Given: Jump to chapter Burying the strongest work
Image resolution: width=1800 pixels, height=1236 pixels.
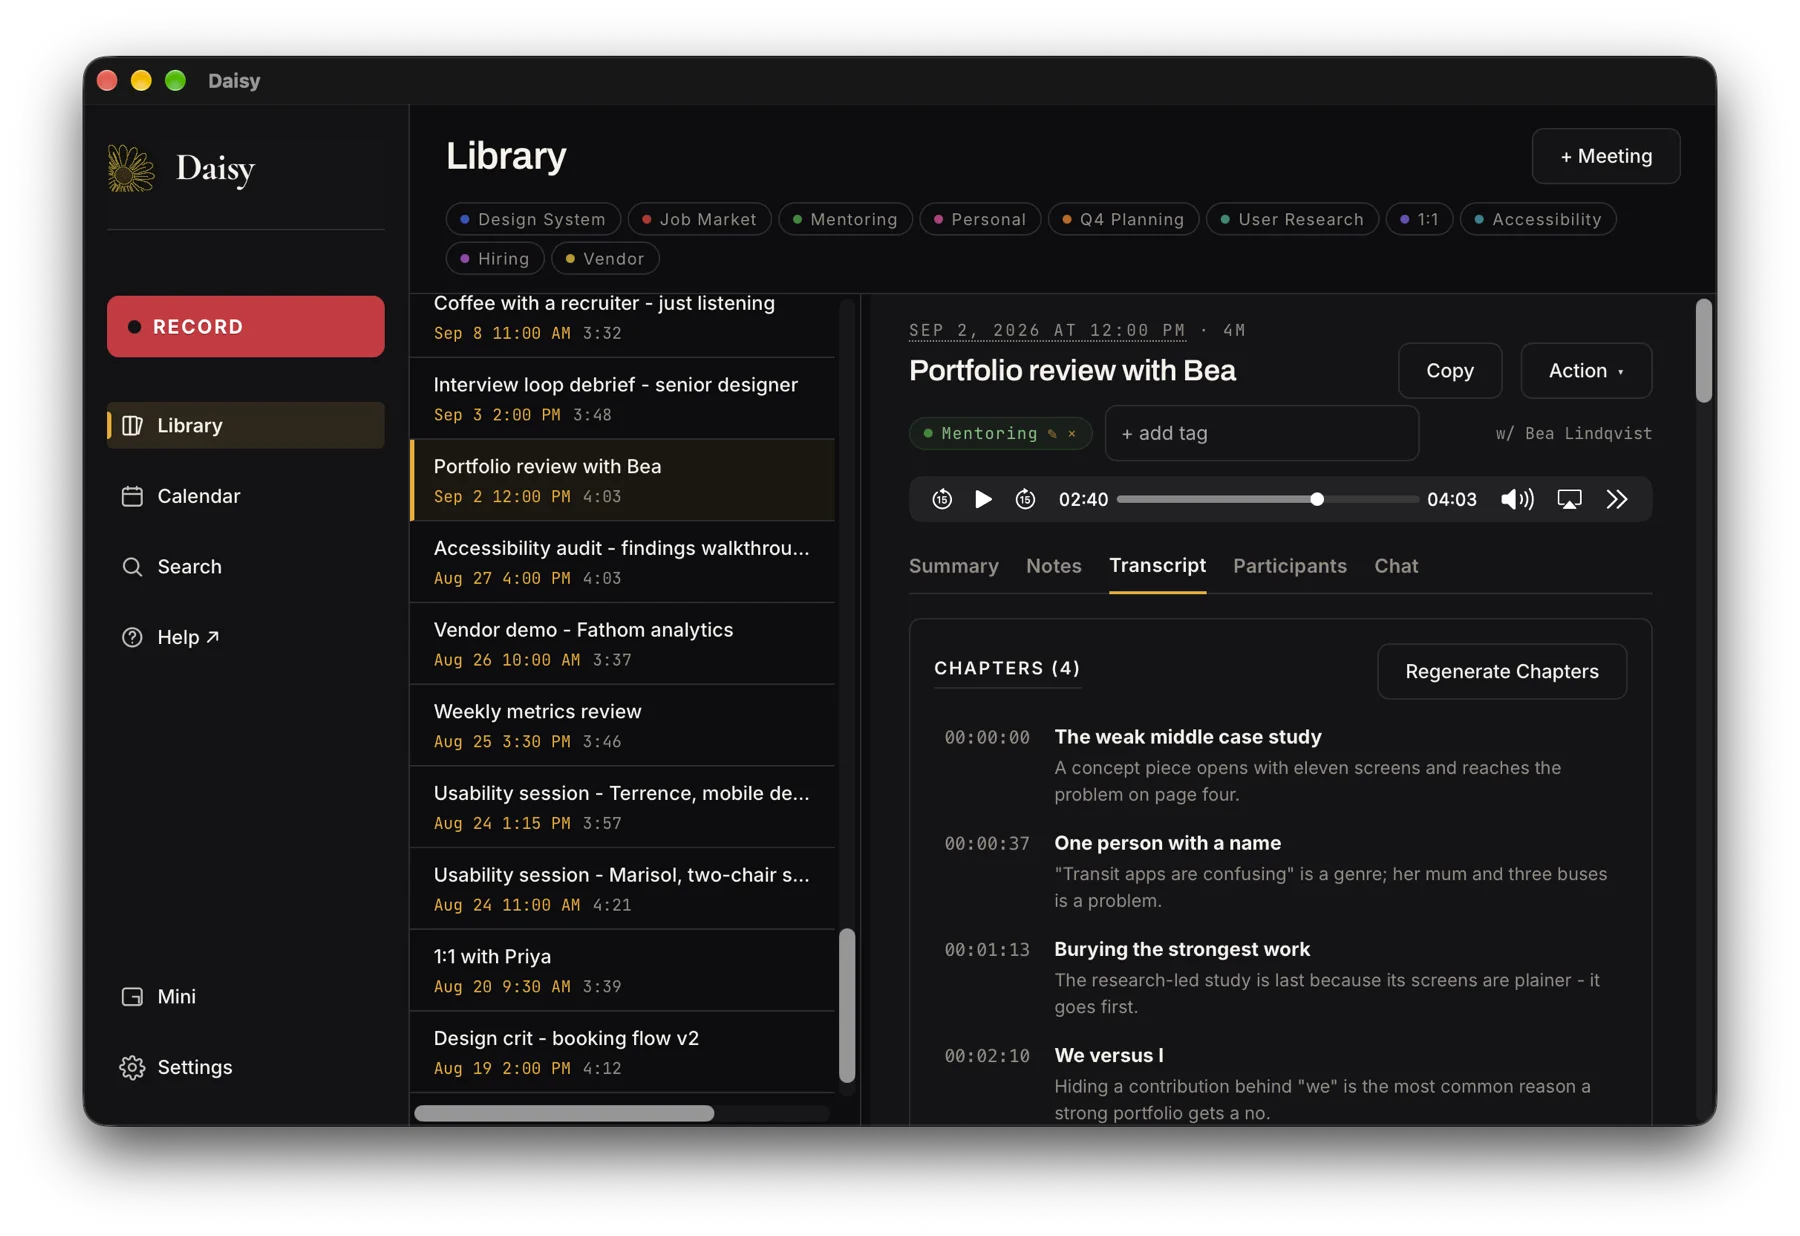Looking at the screenshot, I should [1280, 977].
